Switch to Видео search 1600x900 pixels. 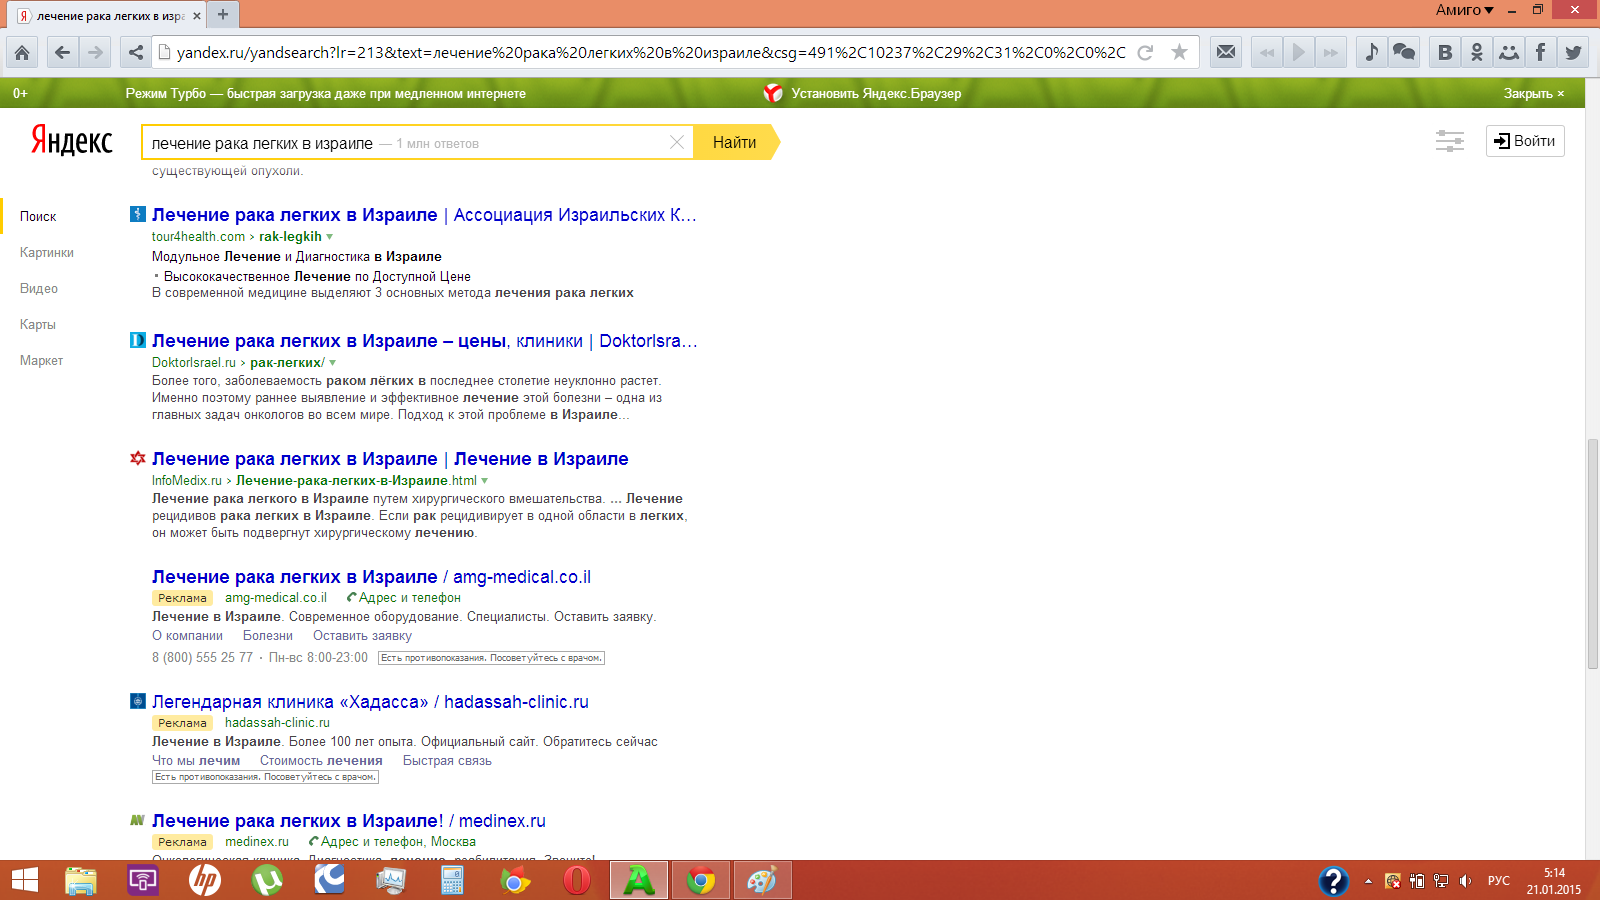click(x=39, y=288)
